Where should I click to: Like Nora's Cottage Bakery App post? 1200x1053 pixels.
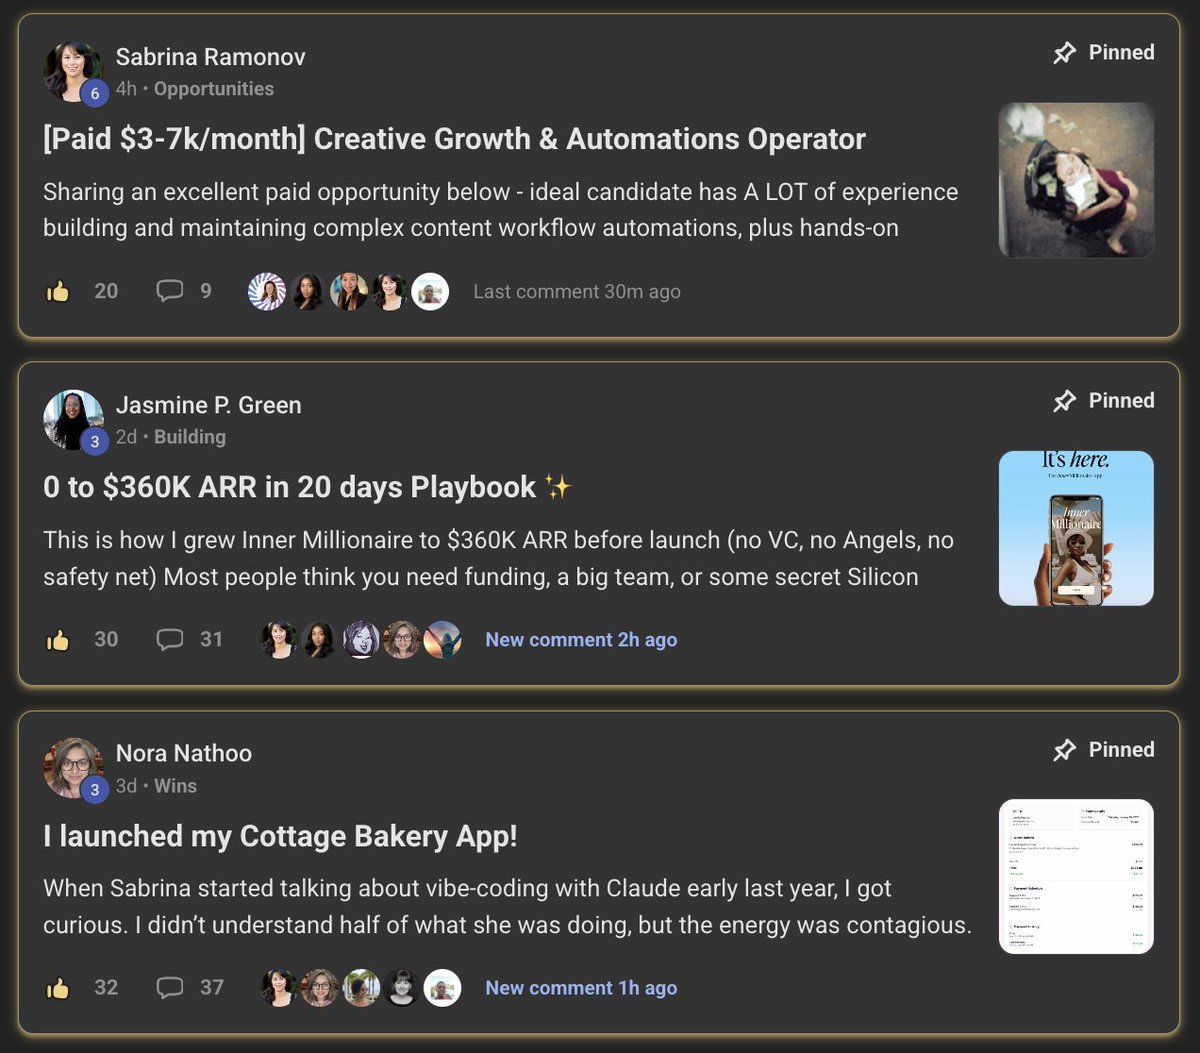tap(58, 987)
